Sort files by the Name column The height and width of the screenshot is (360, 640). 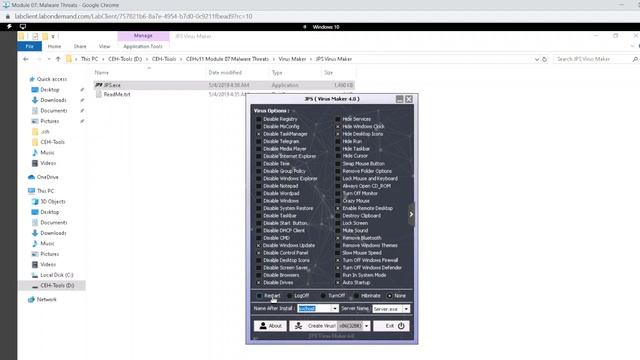102,73
